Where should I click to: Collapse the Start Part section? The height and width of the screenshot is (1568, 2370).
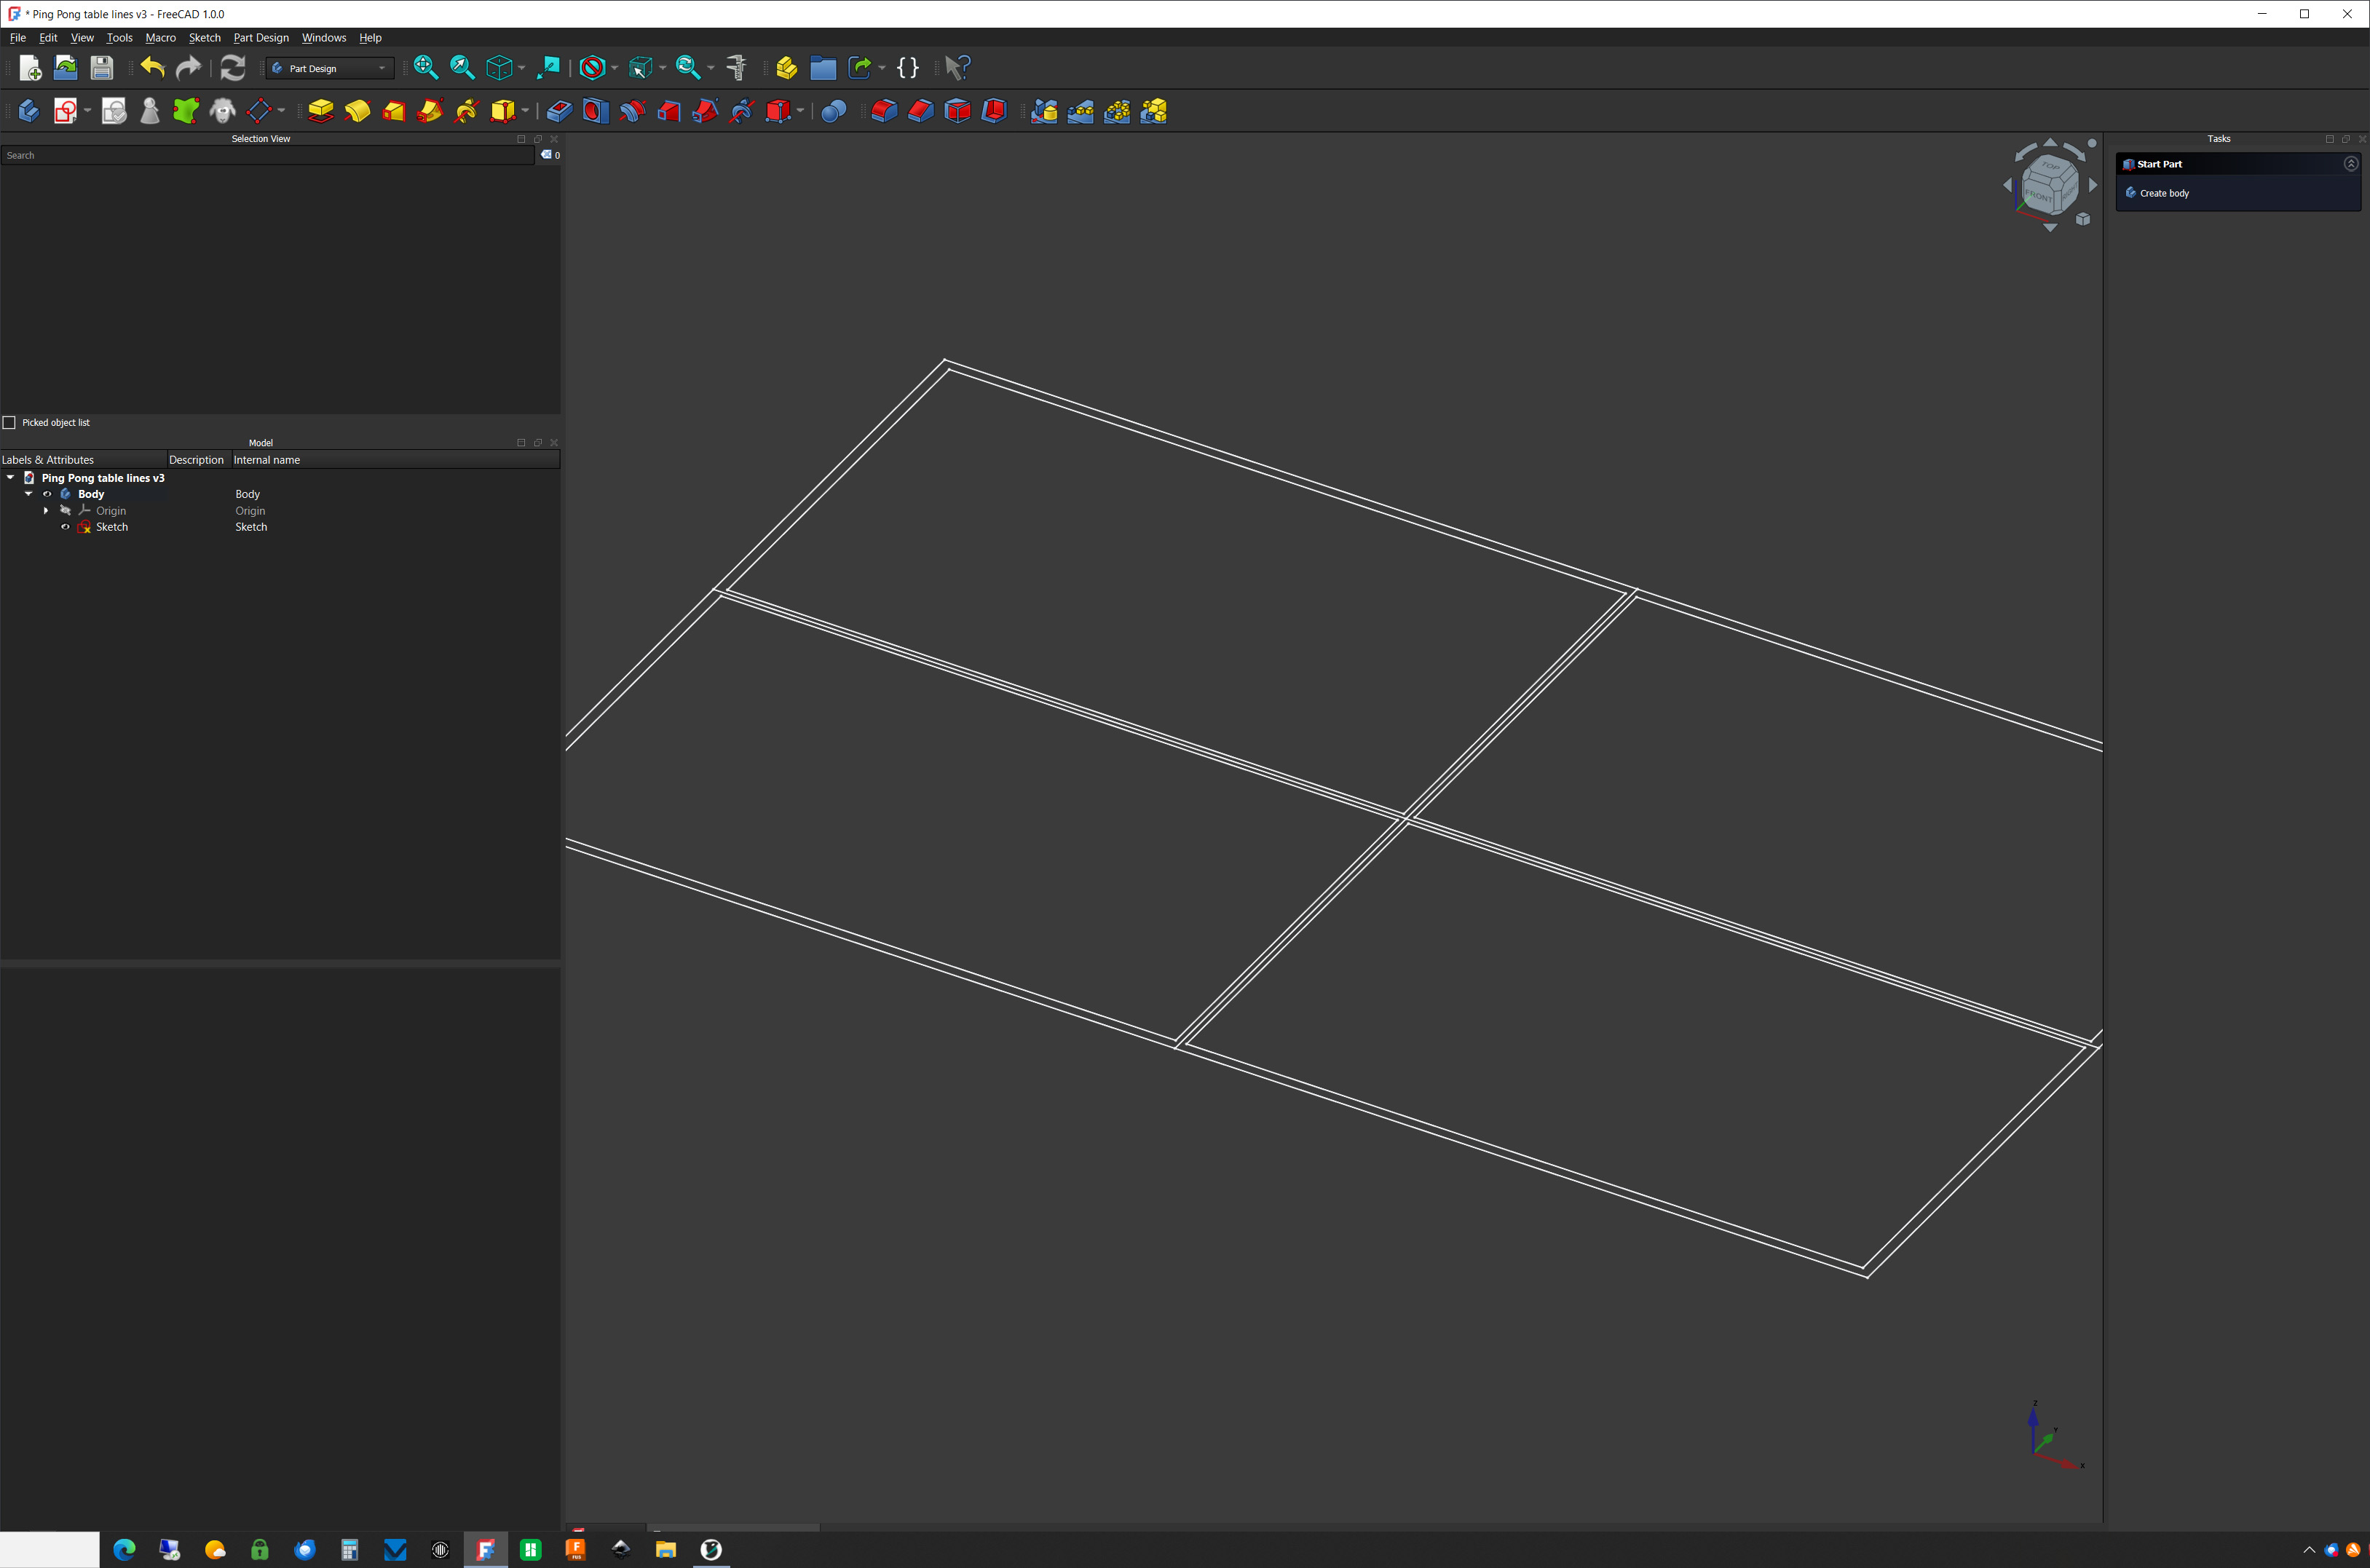[x=2351, y=163]
